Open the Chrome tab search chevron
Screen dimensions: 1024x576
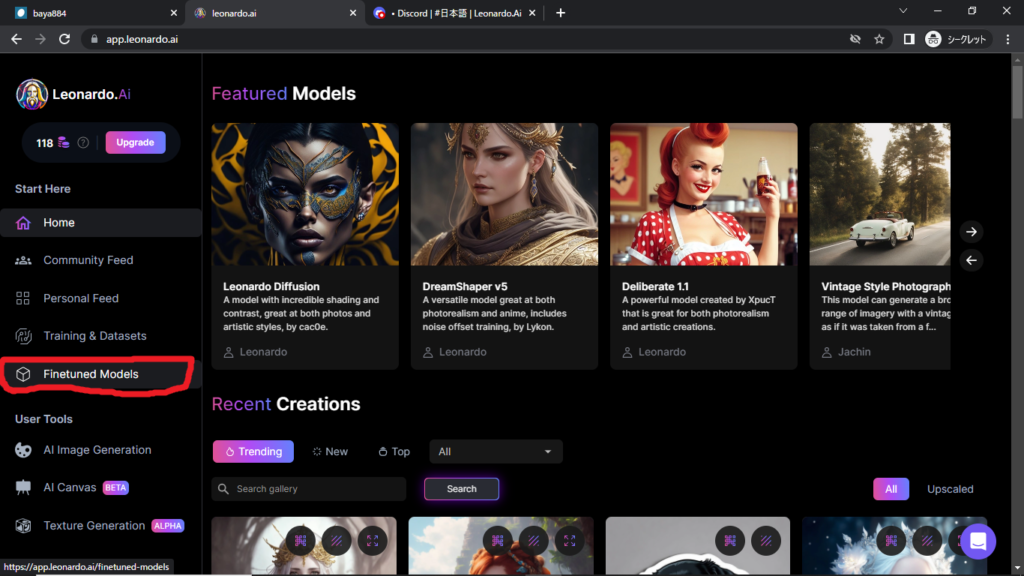coord(903,12)
